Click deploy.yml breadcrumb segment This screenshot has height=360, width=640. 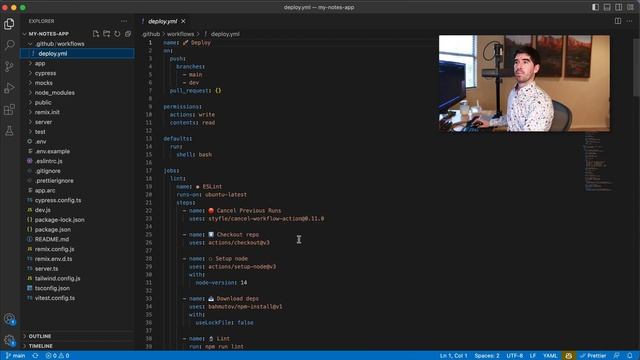[x=225, y=34]
